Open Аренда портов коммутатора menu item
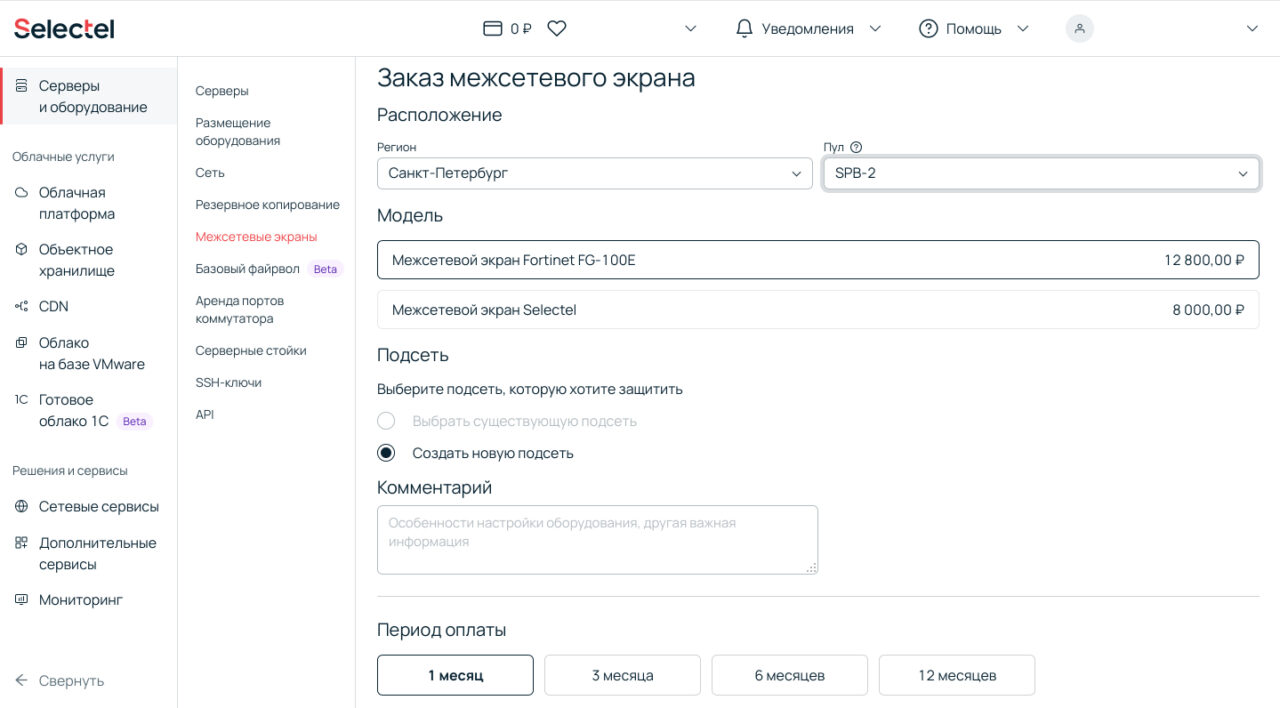This screenshot has height=708, width=1280. (240, 310)
